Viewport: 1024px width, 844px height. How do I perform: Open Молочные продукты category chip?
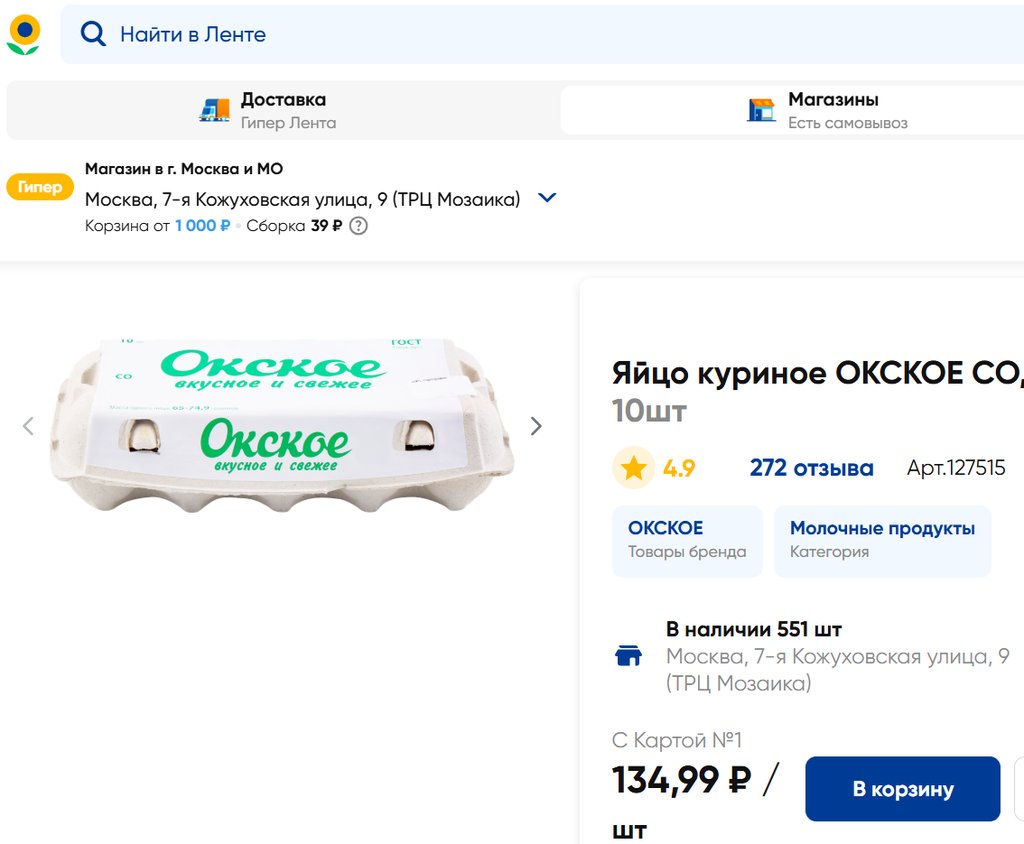tap(882, 540)
